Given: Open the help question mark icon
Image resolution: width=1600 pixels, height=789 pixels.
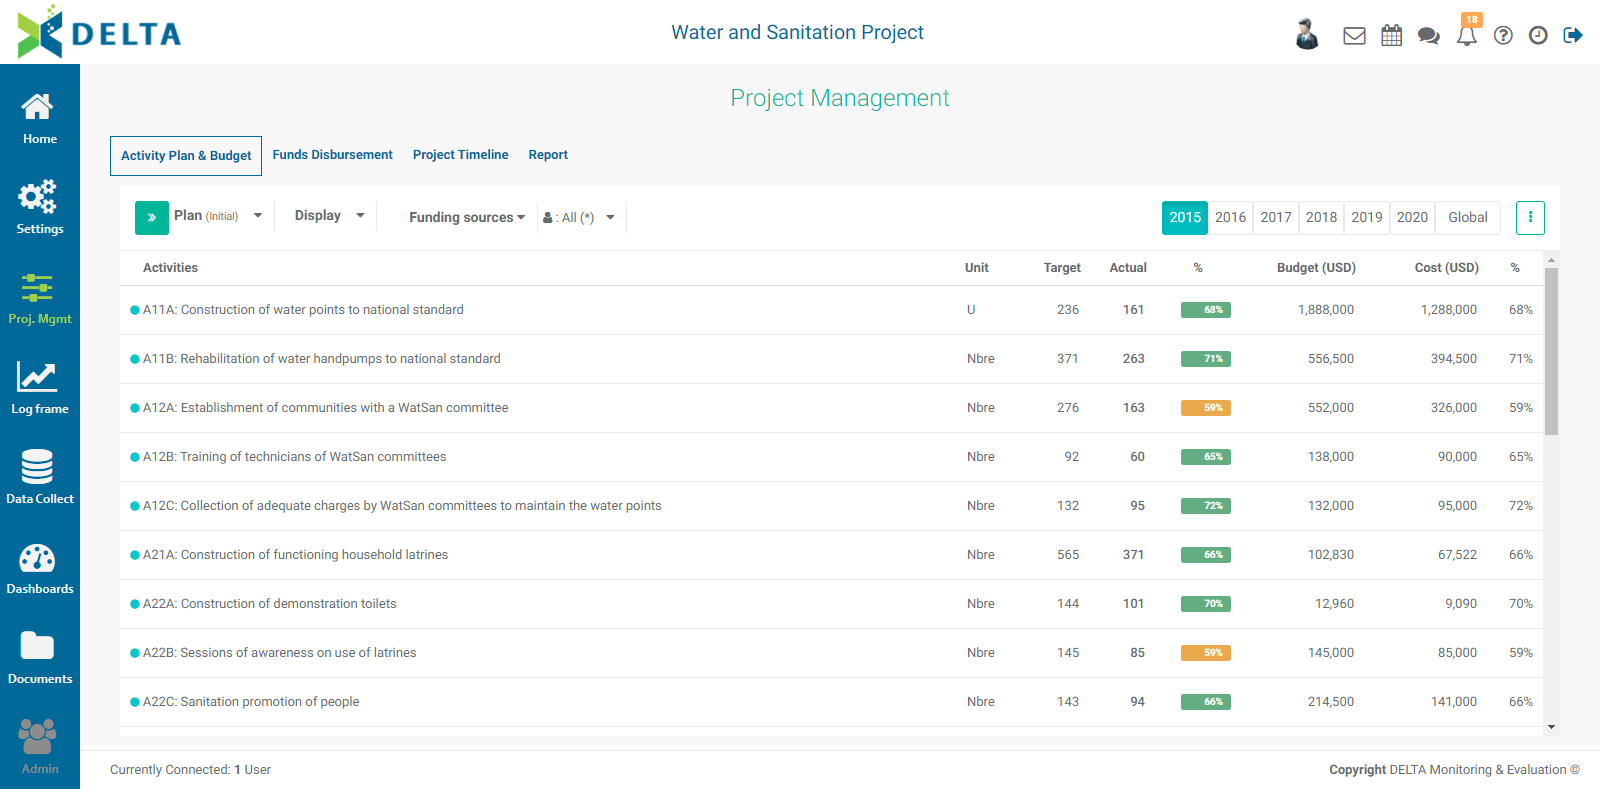Looking at the screenshot, I should 1503,36.
